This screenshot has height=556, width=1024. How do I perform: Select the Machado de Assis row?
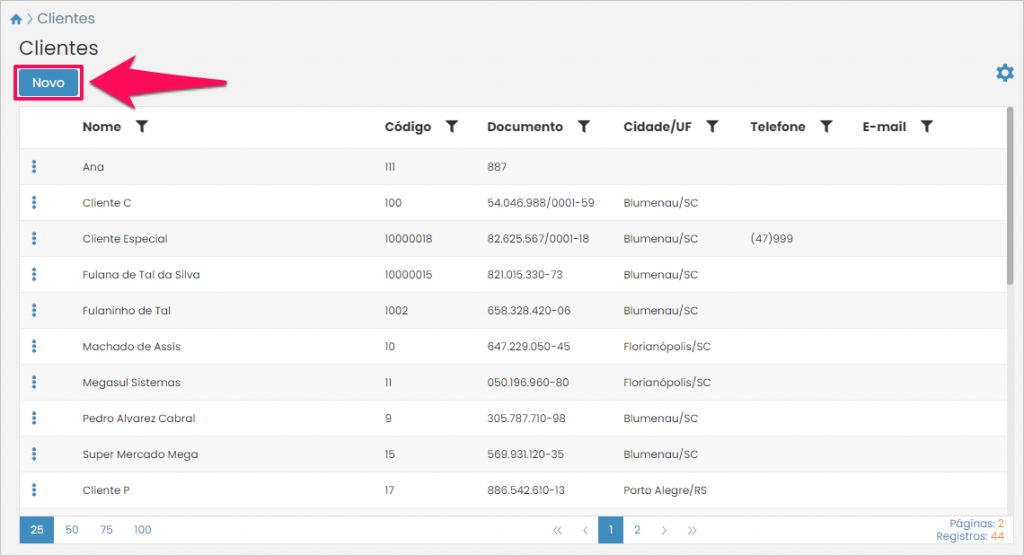pos(131,347)
